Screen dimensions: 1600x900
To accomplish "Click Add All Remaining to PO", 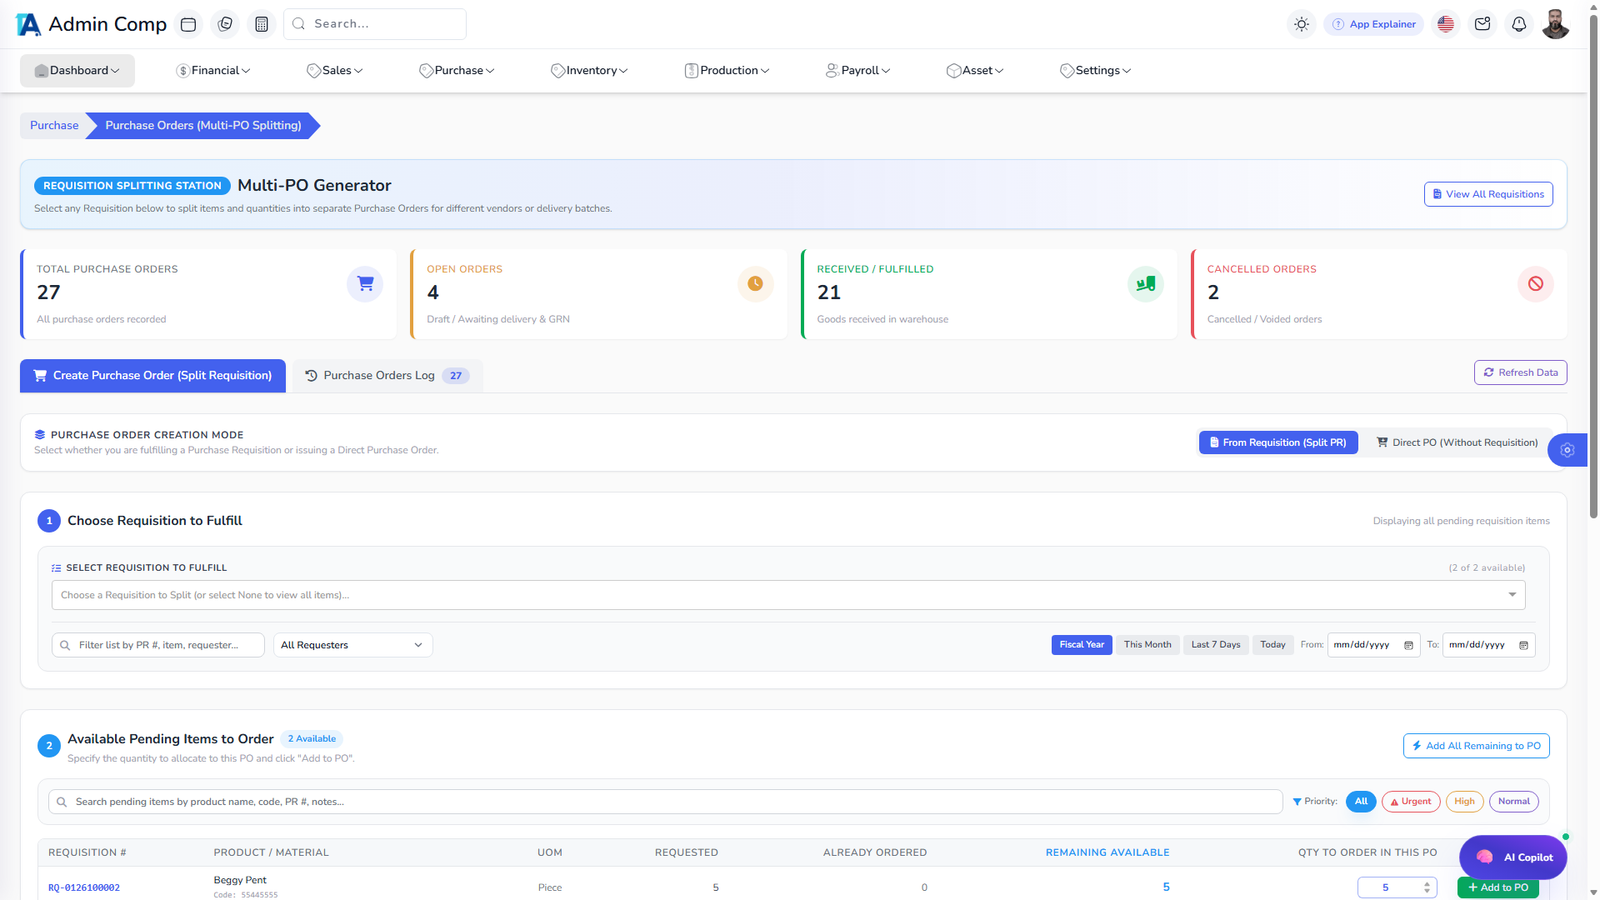I will (x=1476, y=746).
